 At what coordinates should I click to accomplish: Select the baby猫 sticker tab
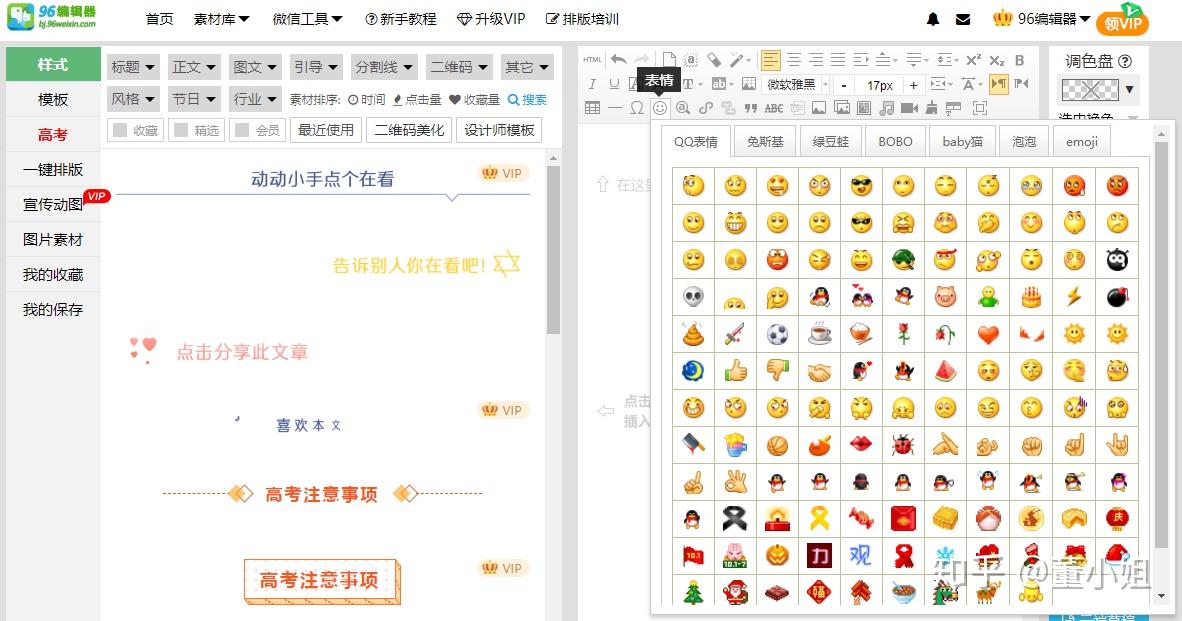tap(962, 141)
